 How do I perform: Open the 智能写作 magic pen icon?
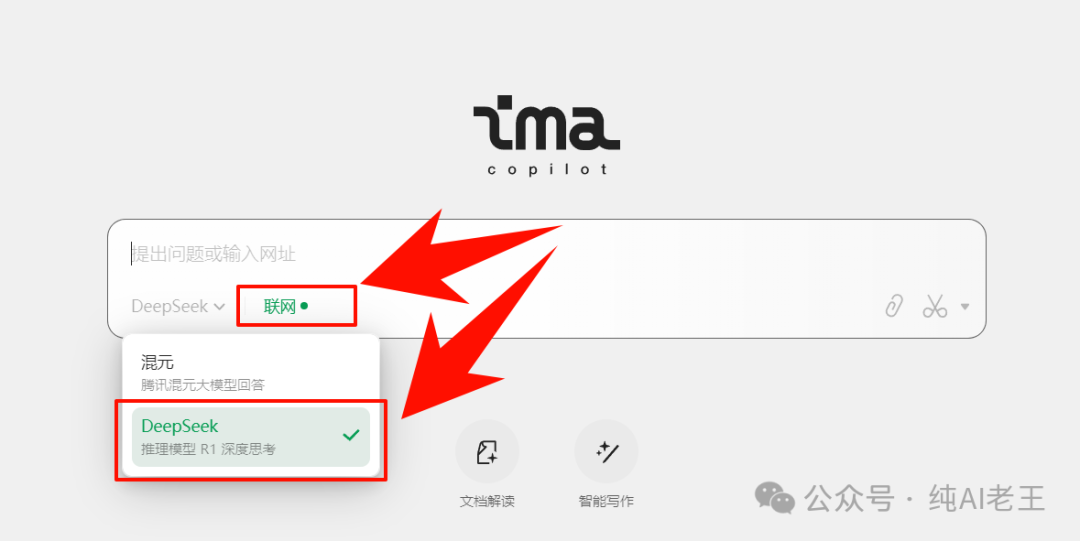(x=606, y=452)
